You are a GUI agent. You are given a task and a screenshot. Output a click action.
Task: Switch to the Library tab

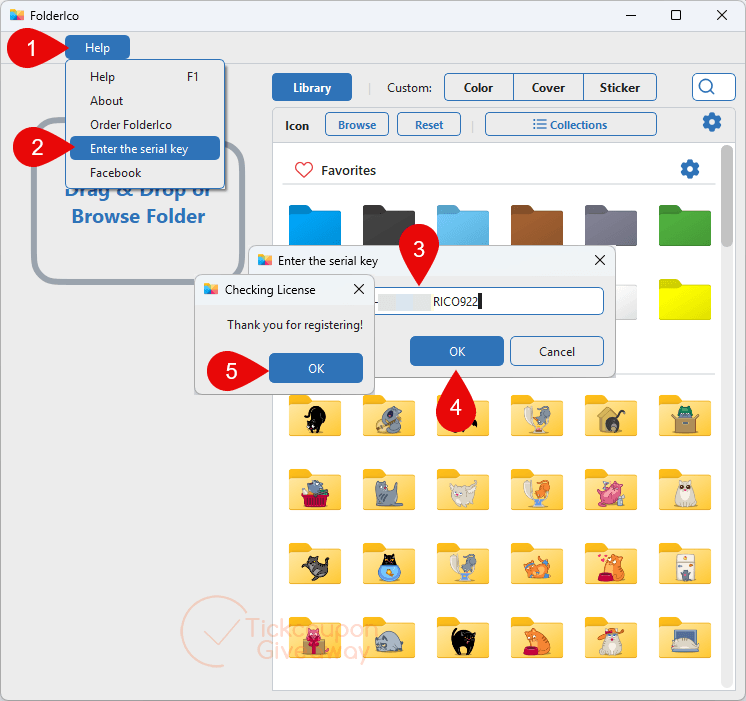point(312,88)
